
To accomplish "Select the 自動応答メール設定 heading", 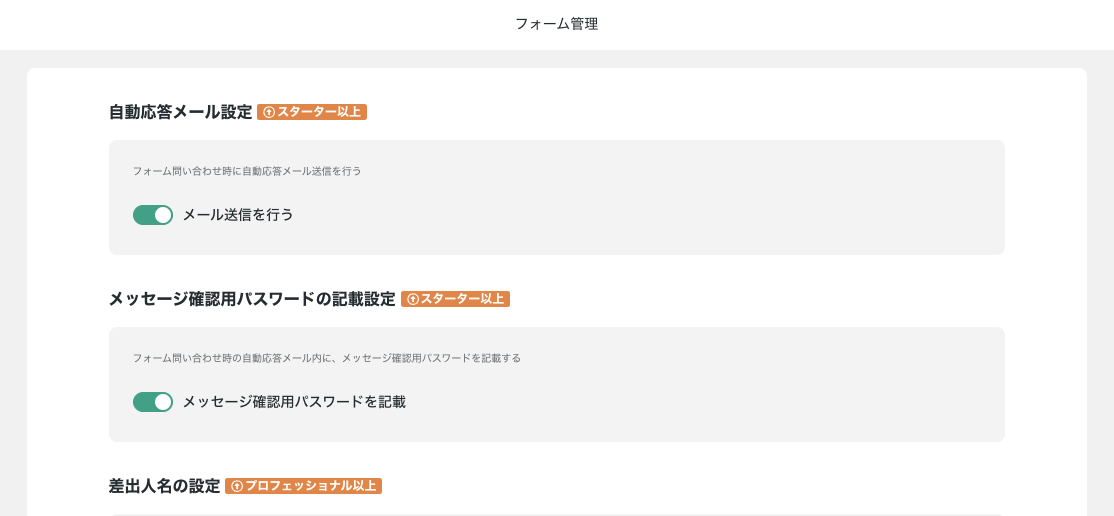I will (x=180, y=112).
